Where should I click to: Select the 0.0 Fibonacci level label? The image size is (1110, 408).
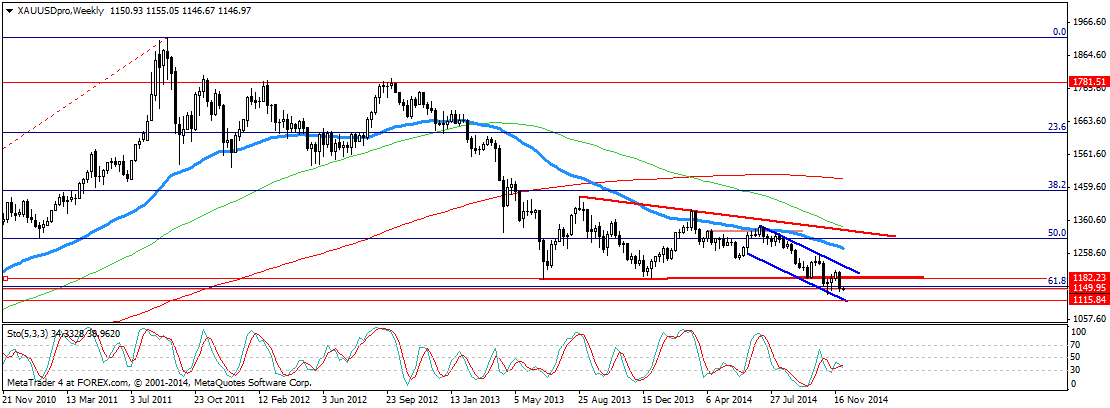click(1059, 32)
